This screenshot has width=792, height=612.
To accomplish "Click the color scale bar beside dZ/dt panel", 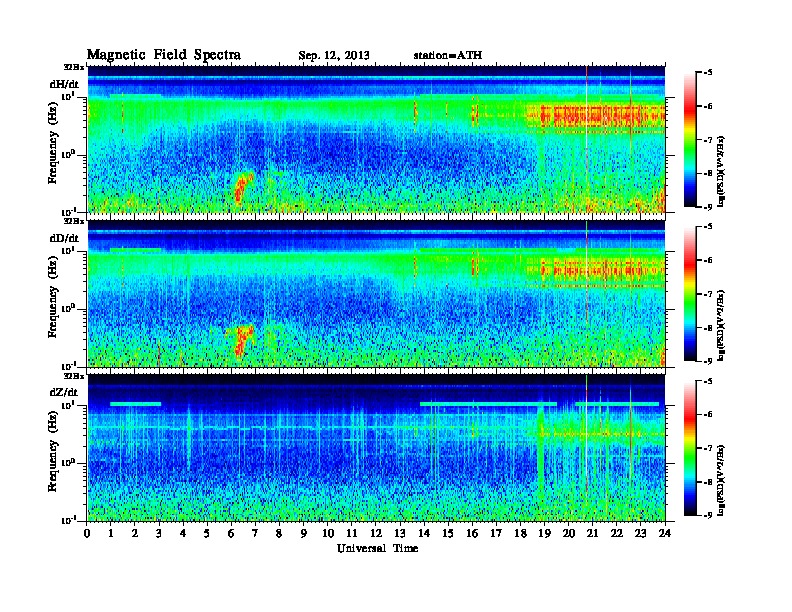I will pos(690,448).
